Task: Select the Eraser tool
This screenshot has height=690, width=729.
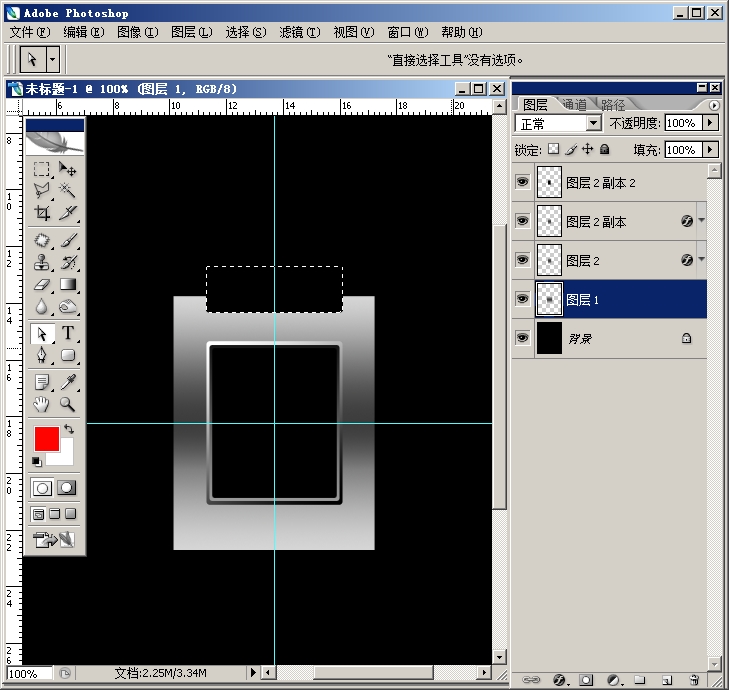Action: (41, 285)
